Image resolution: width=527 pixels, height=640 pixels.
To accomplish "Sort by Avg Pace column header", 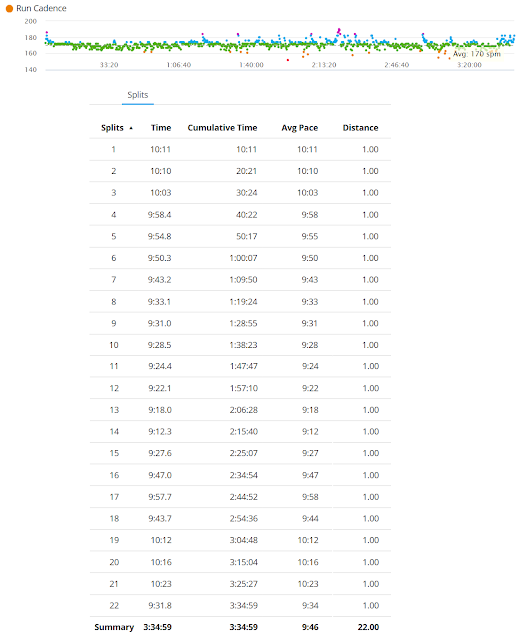I will click(299, 128).
